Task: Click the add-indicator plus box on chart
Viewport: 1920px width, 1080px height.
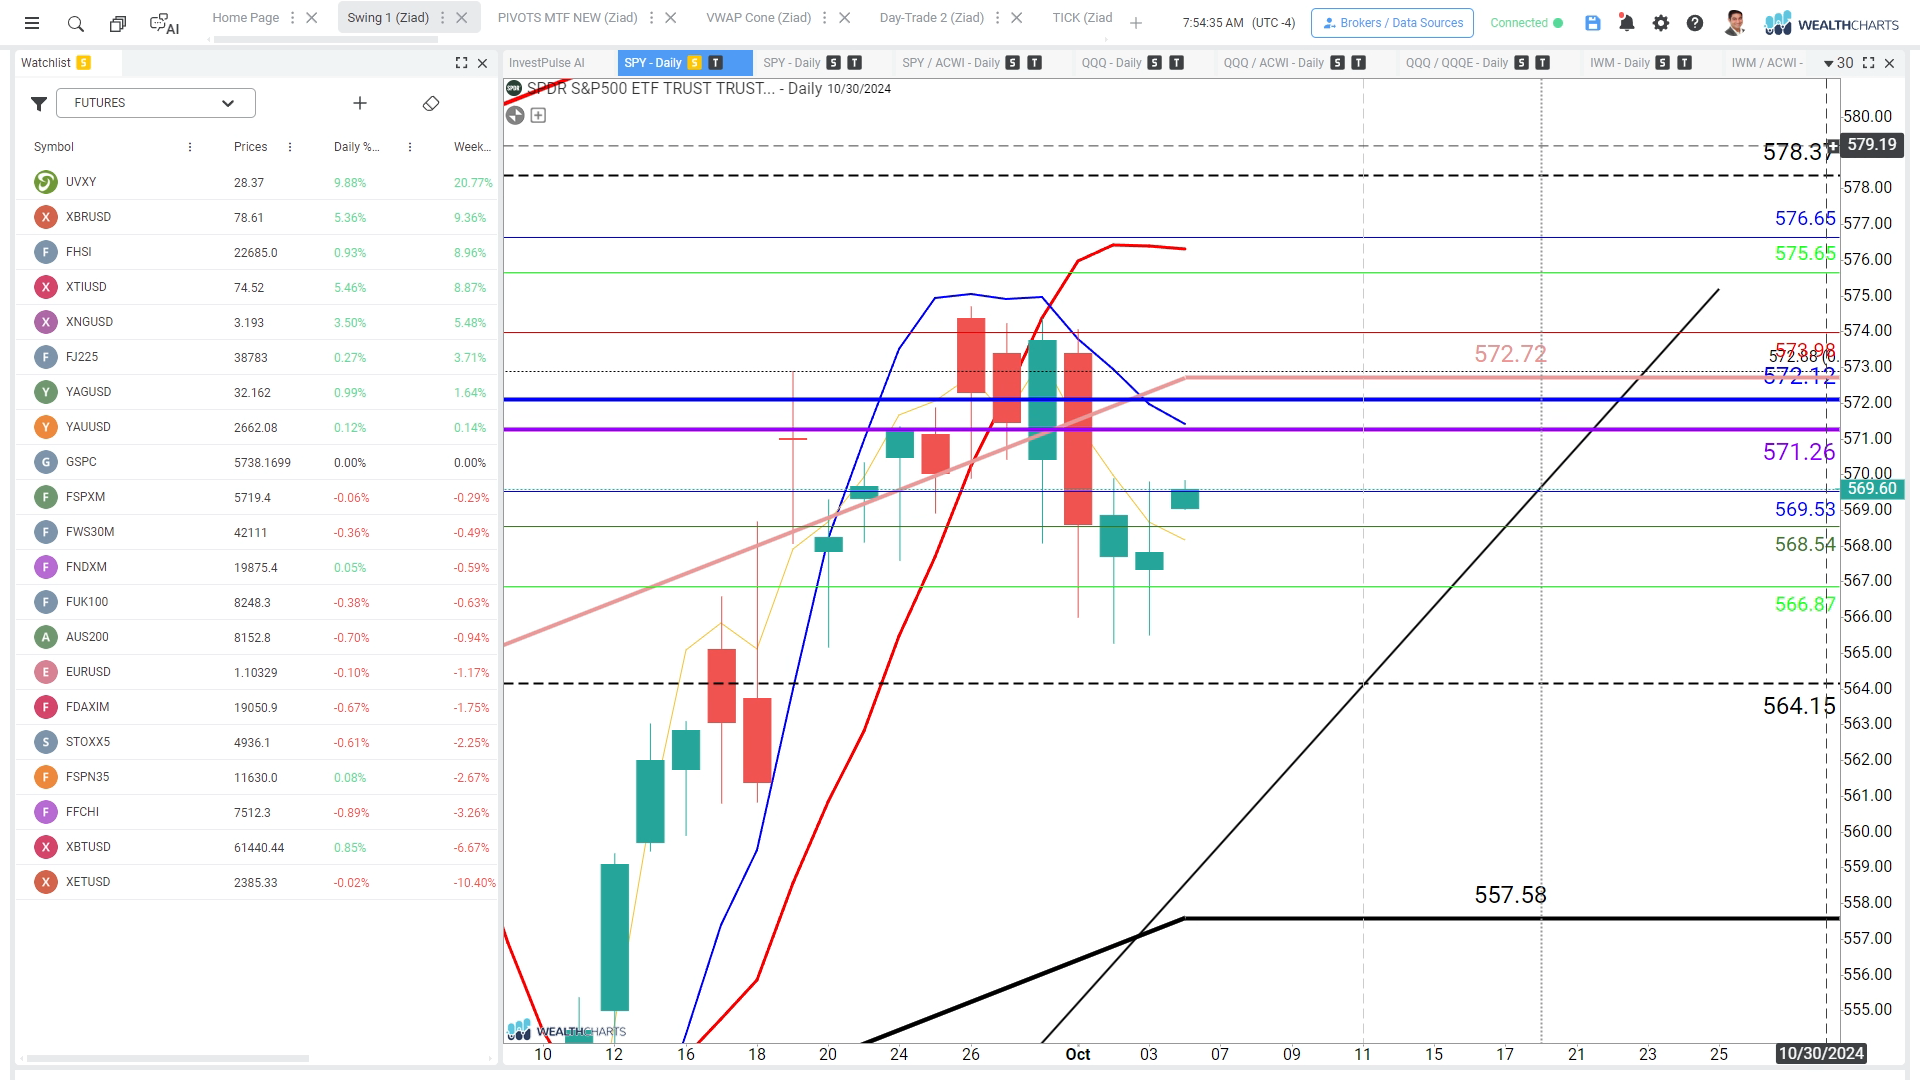Action: (538, 115)
